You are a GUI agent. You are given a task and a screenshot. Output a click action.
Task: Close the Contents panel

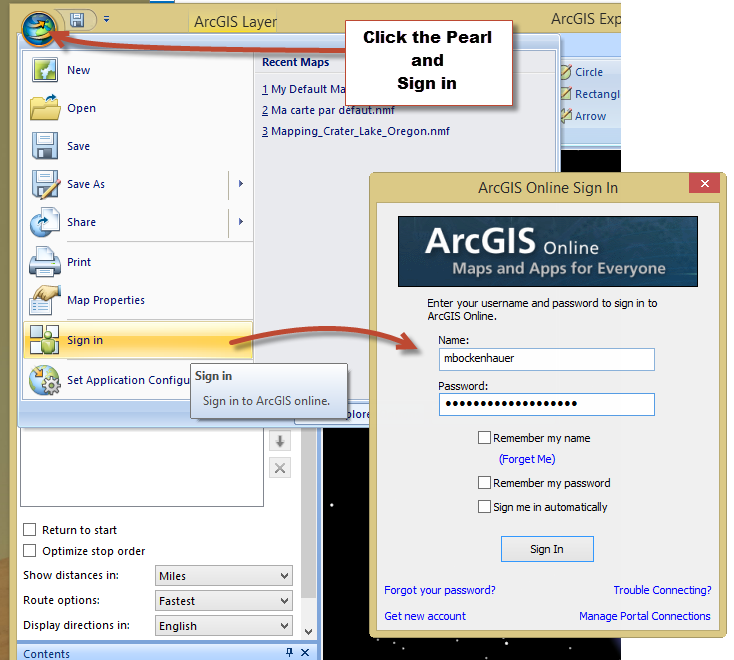305,653
